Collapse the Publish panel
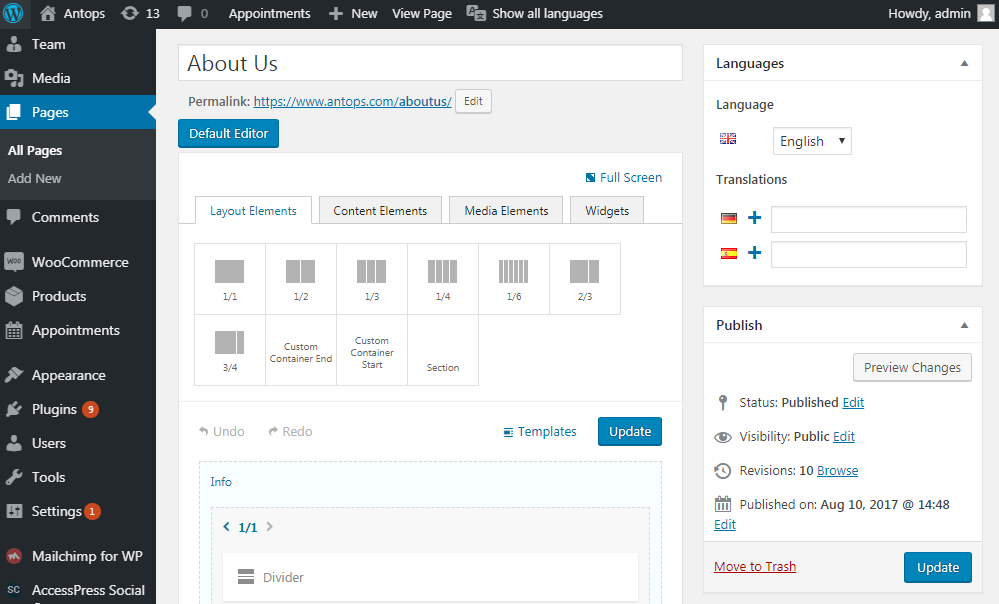The width and height of the screenshot is (999, 604). pos(964,325)
